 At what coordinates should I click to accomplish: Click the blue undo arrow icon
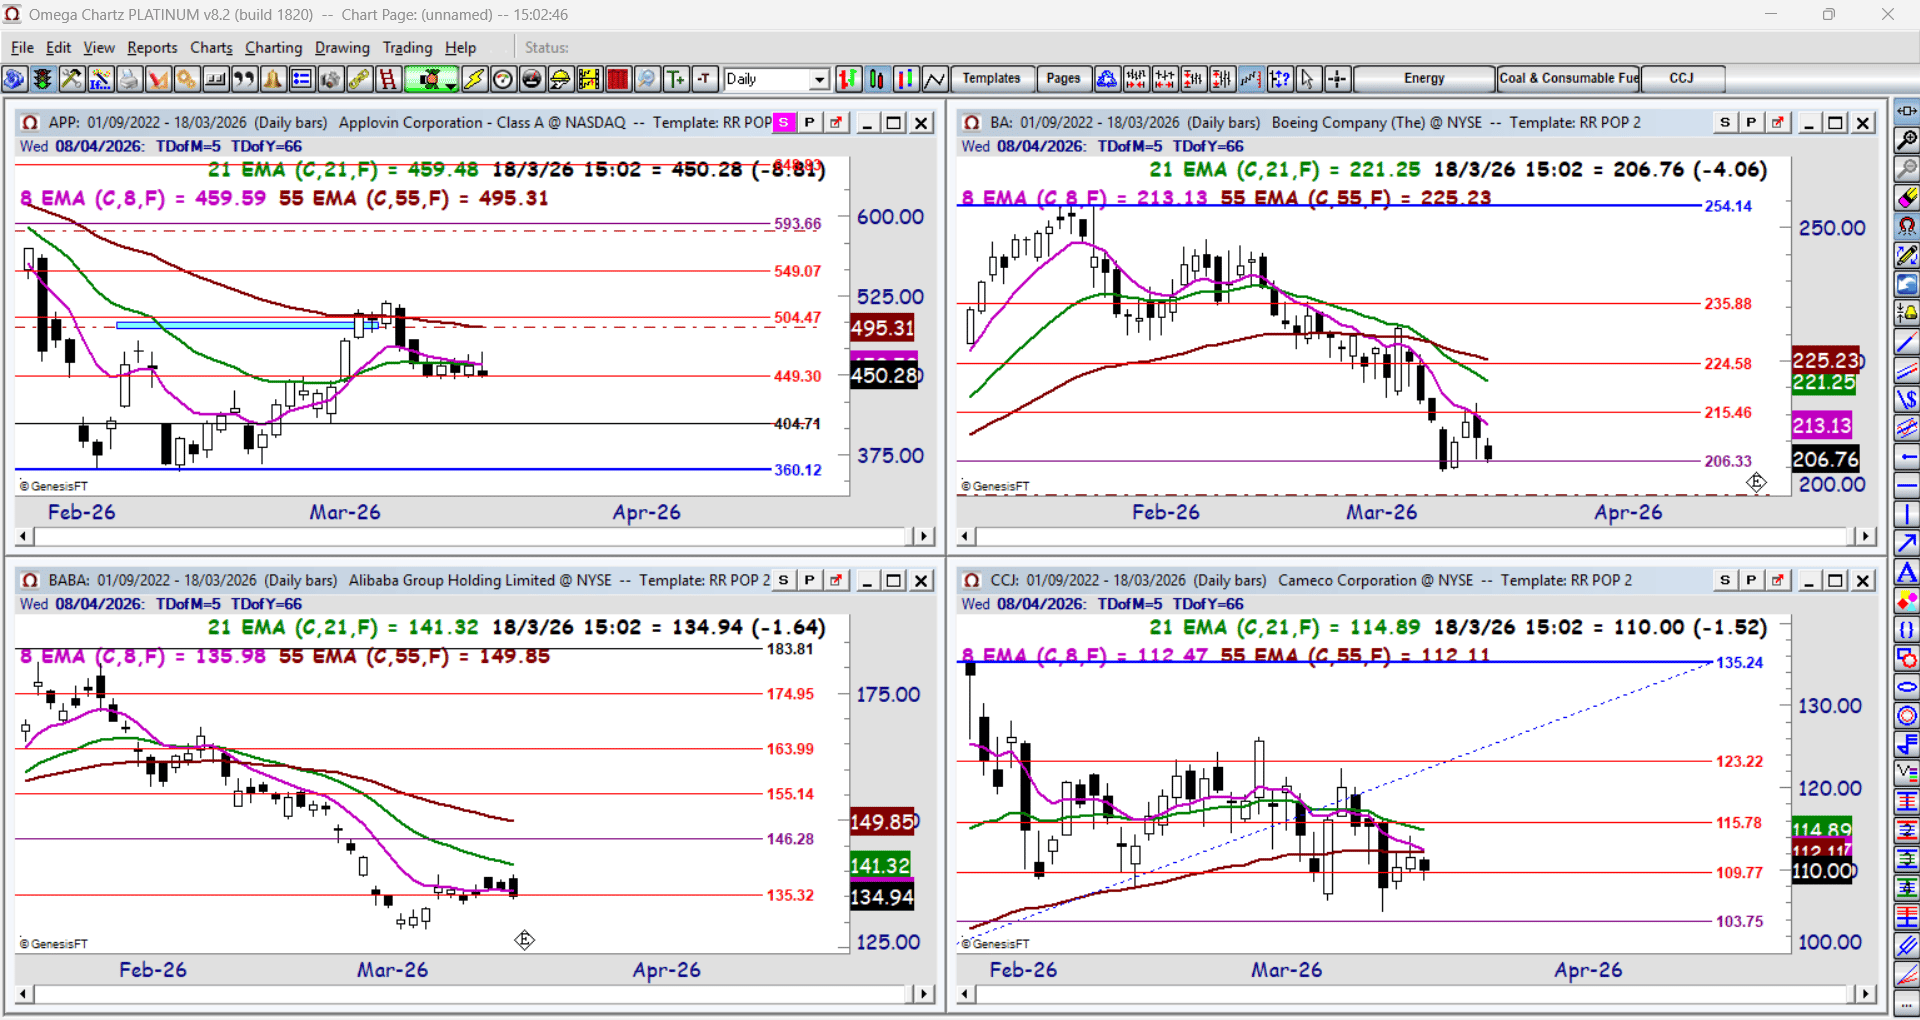pos(1907,285)
